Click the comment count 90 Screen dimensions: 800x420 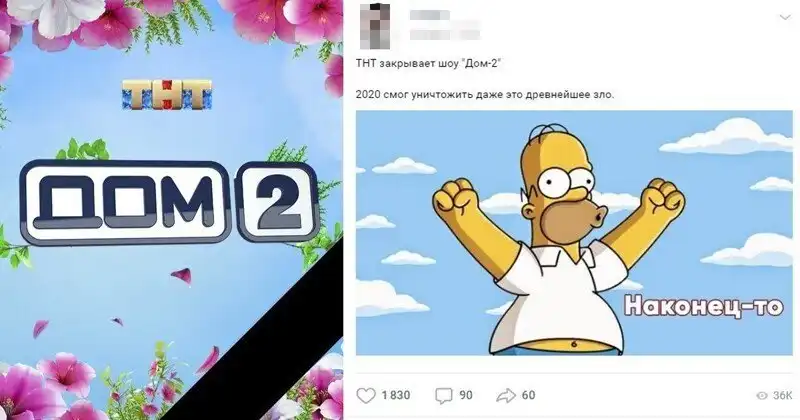(x=466, y=396)
